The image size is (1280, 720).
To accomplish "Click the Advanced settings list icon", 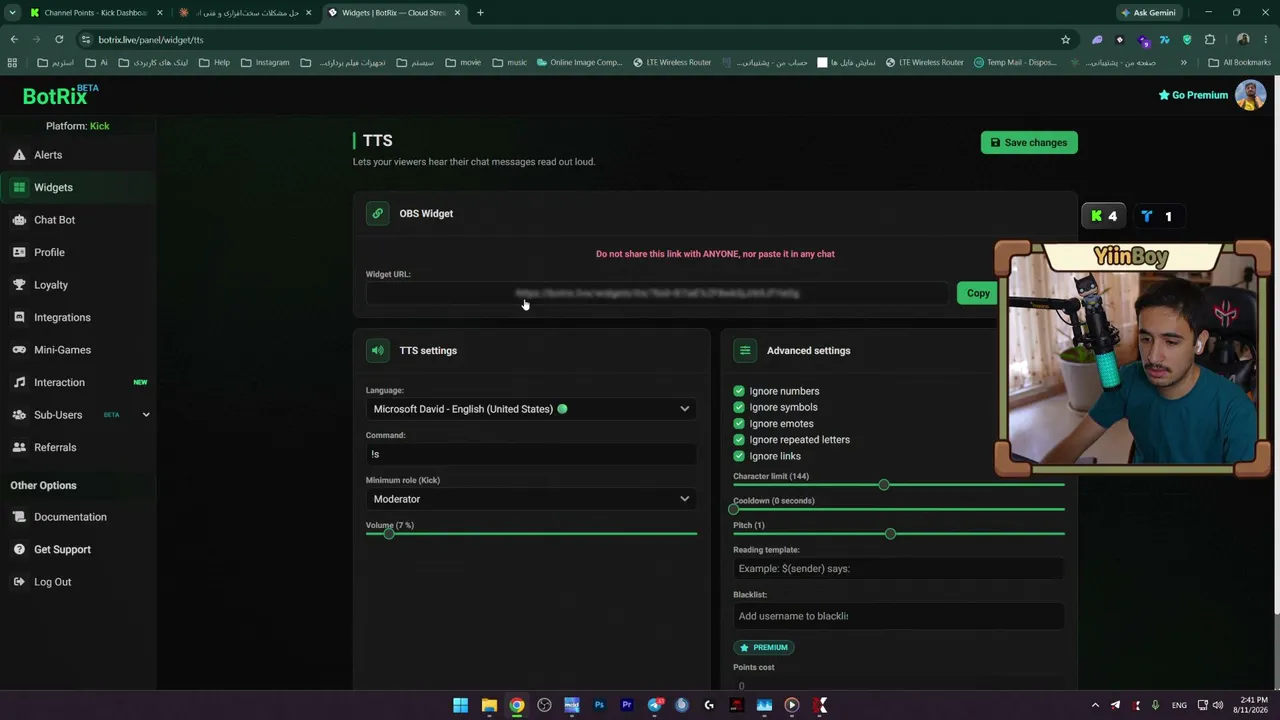I will click(744, 350).
